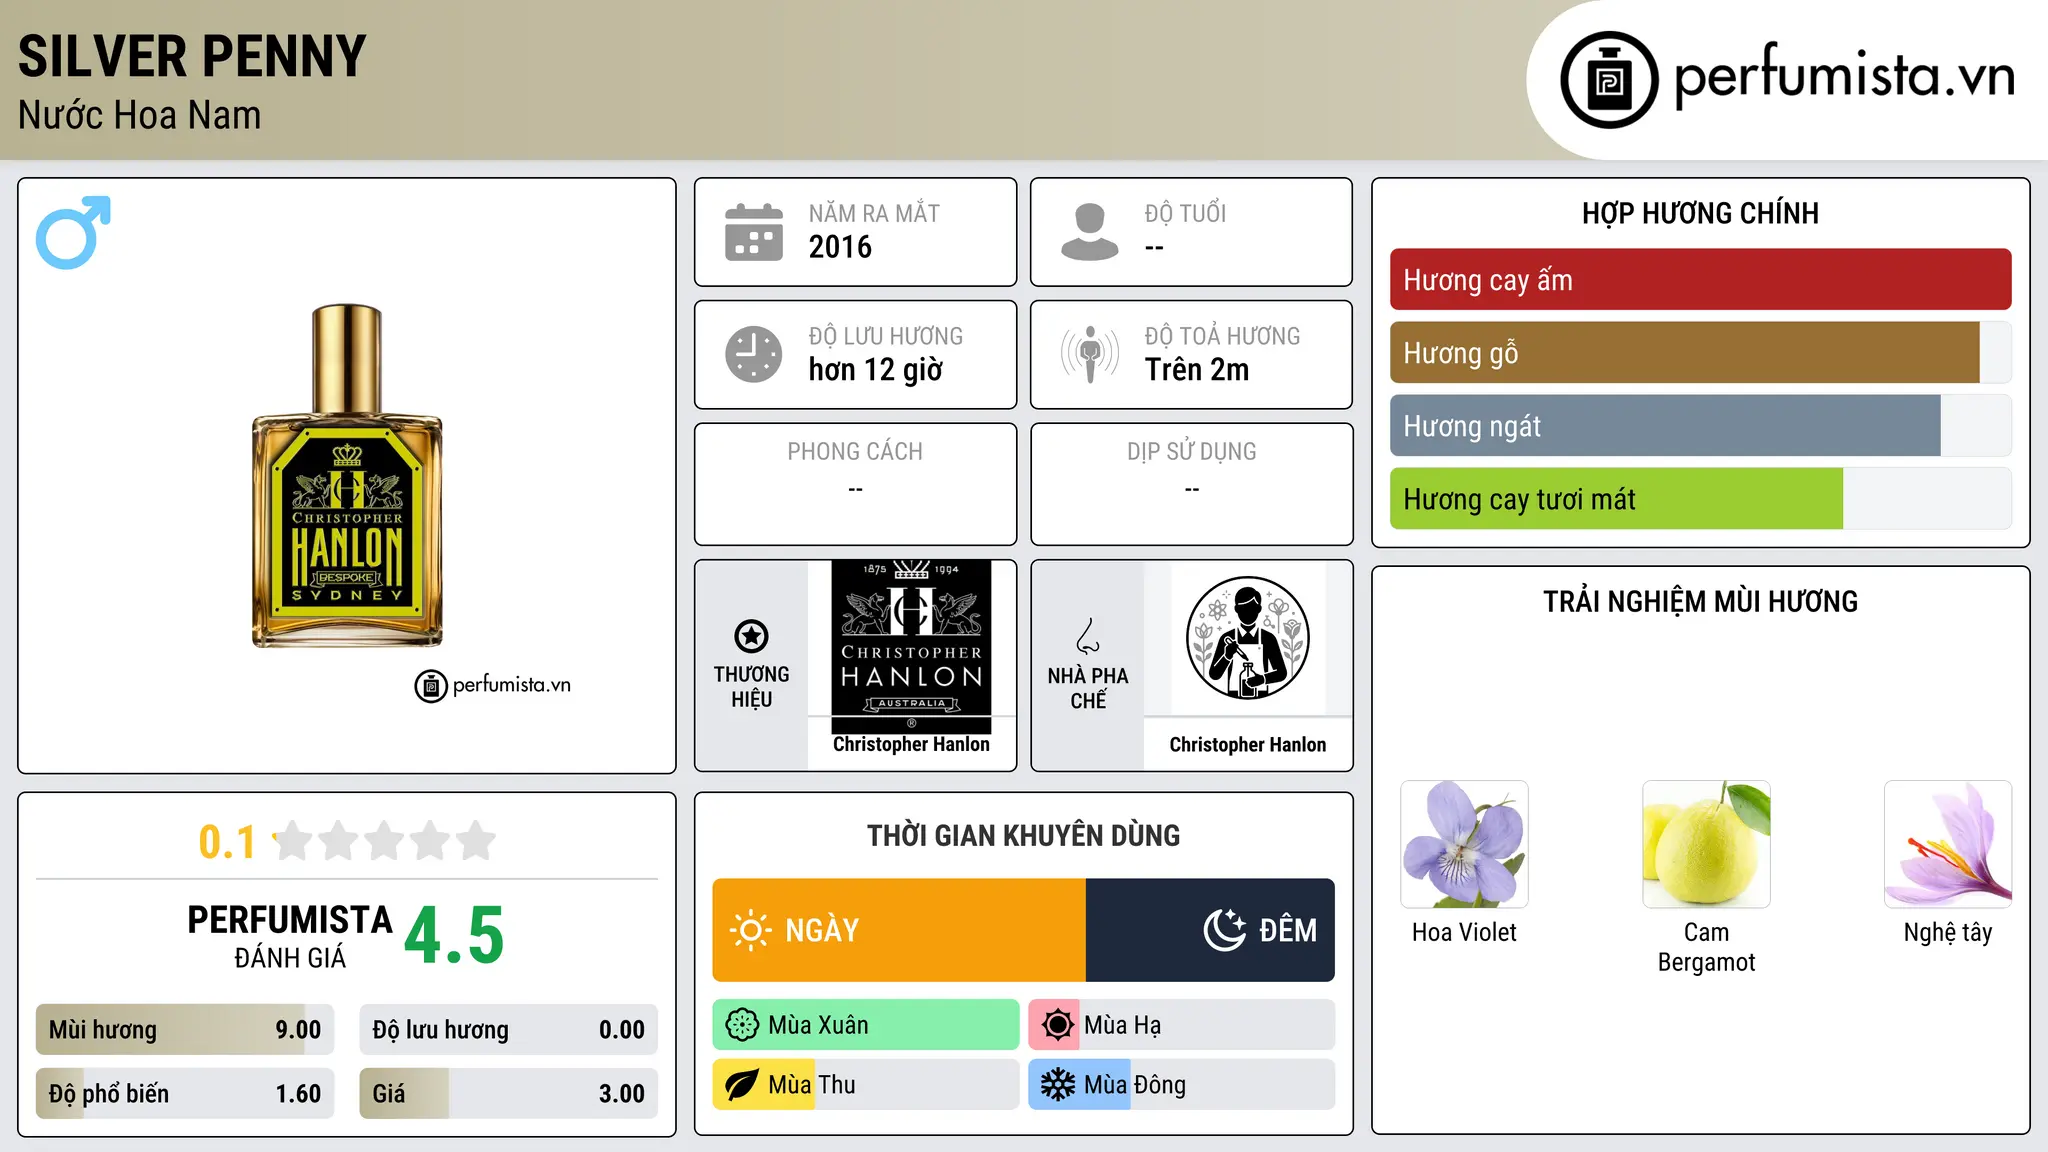Screen dimensions: 2048x1152
Task: Click the Hương gỗ accord bar
Action: (1700, 353)
